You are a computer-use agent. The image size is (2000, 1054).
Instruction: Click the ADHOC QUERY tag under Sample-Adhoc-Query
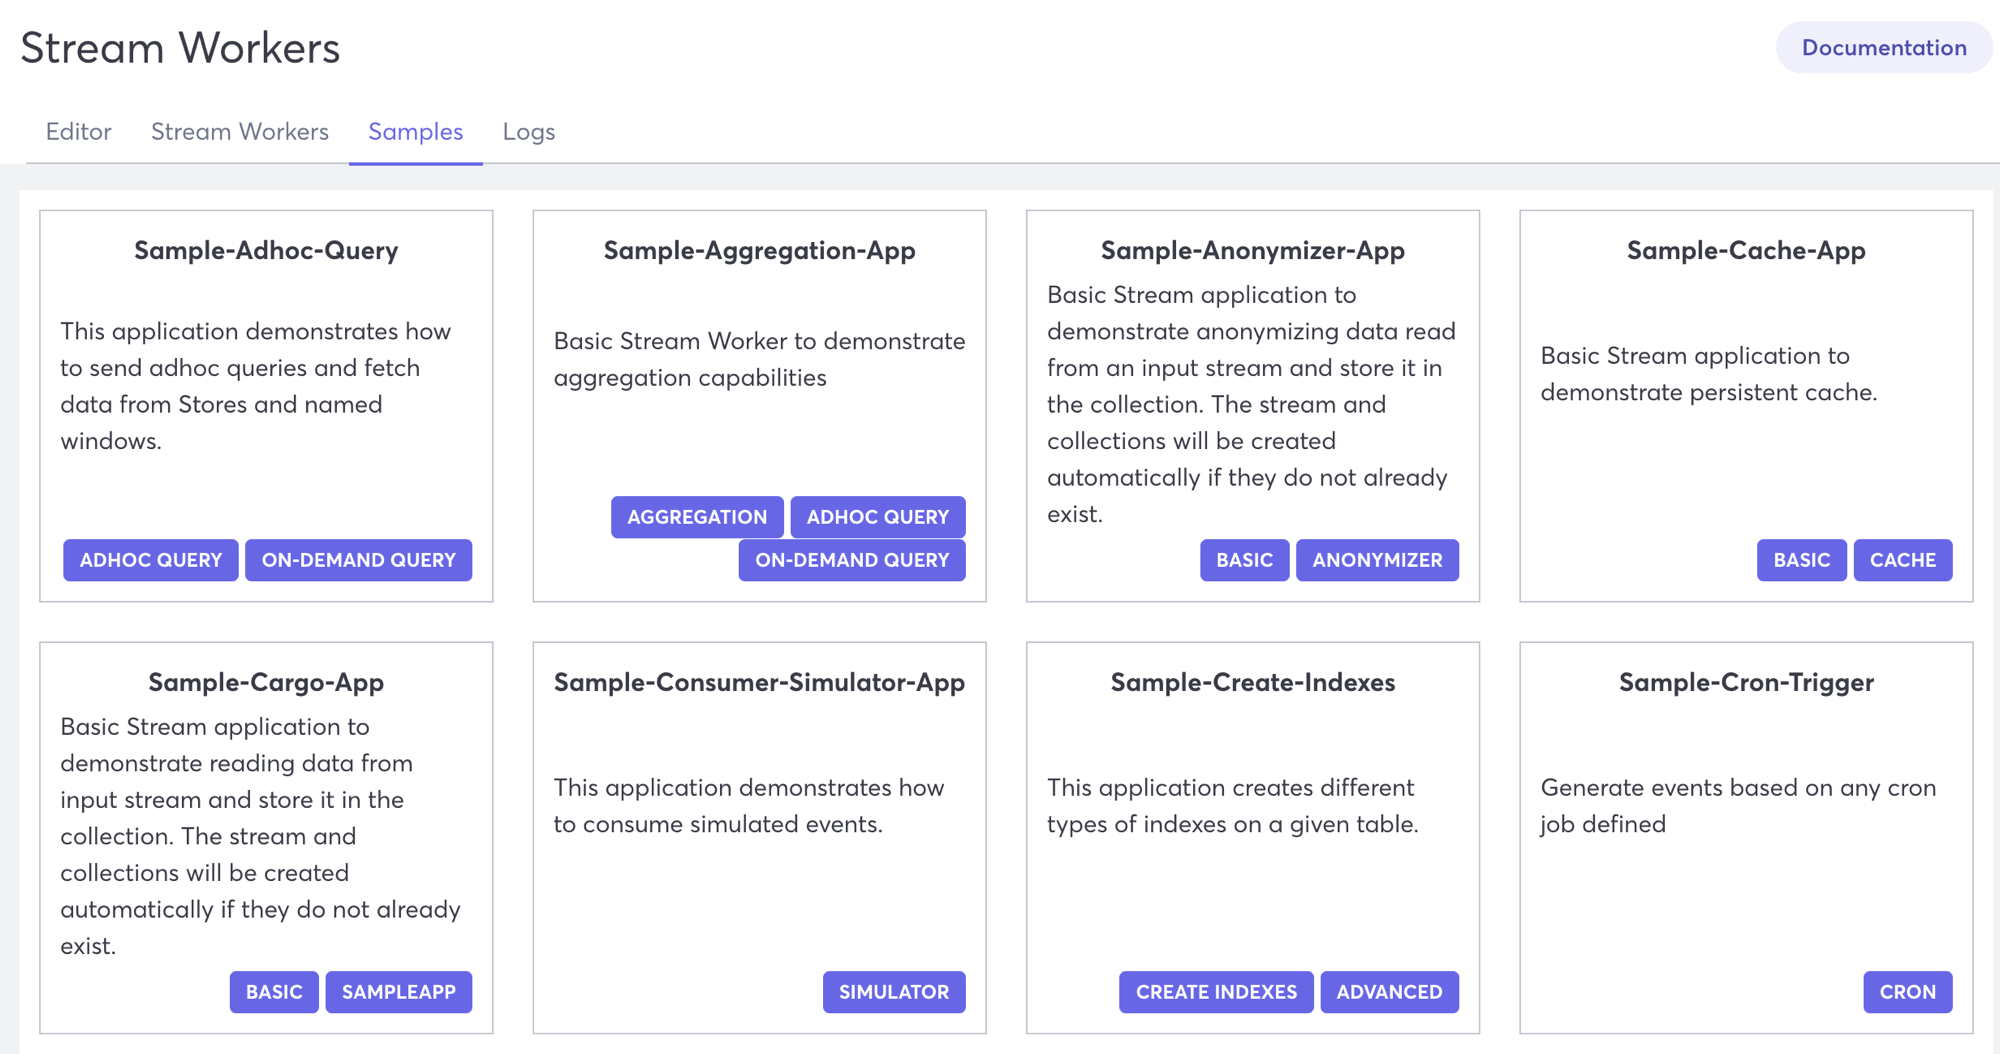(150, 560)
